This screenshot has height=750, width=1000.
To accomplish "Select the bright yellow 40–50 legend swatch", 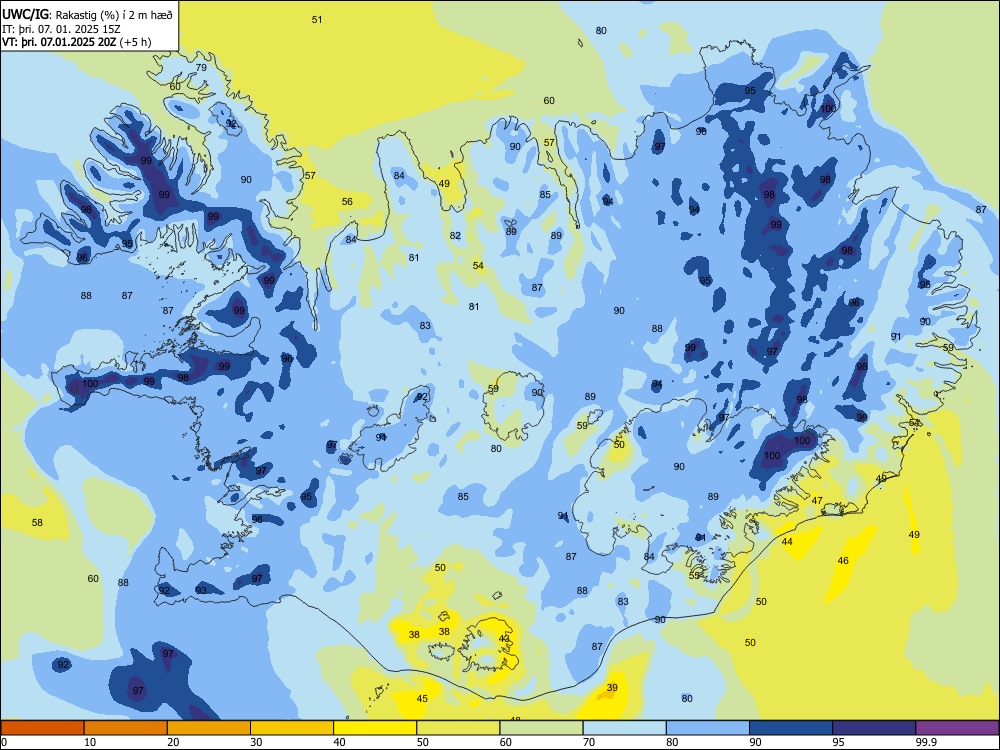I will tap(375, 728).
